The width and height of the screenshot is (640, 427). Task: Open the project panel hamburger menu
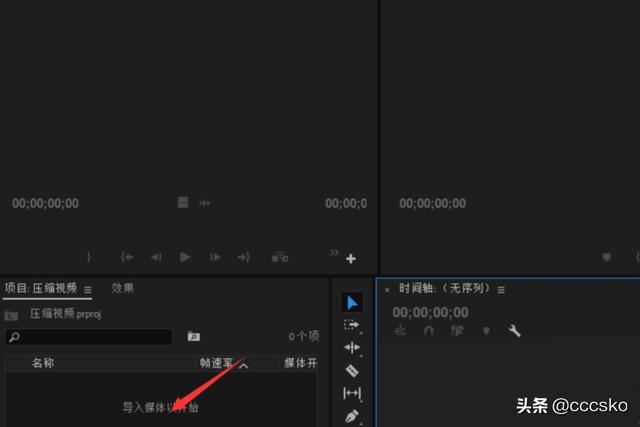coord(88,289)
